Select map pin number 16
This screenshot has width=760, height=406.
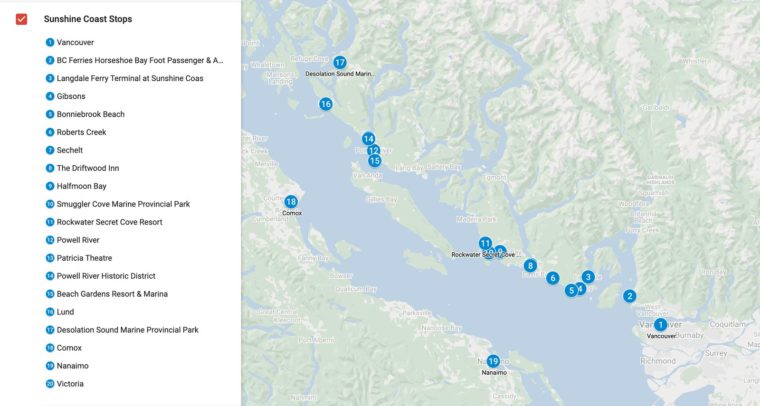[x=325, y=104]
